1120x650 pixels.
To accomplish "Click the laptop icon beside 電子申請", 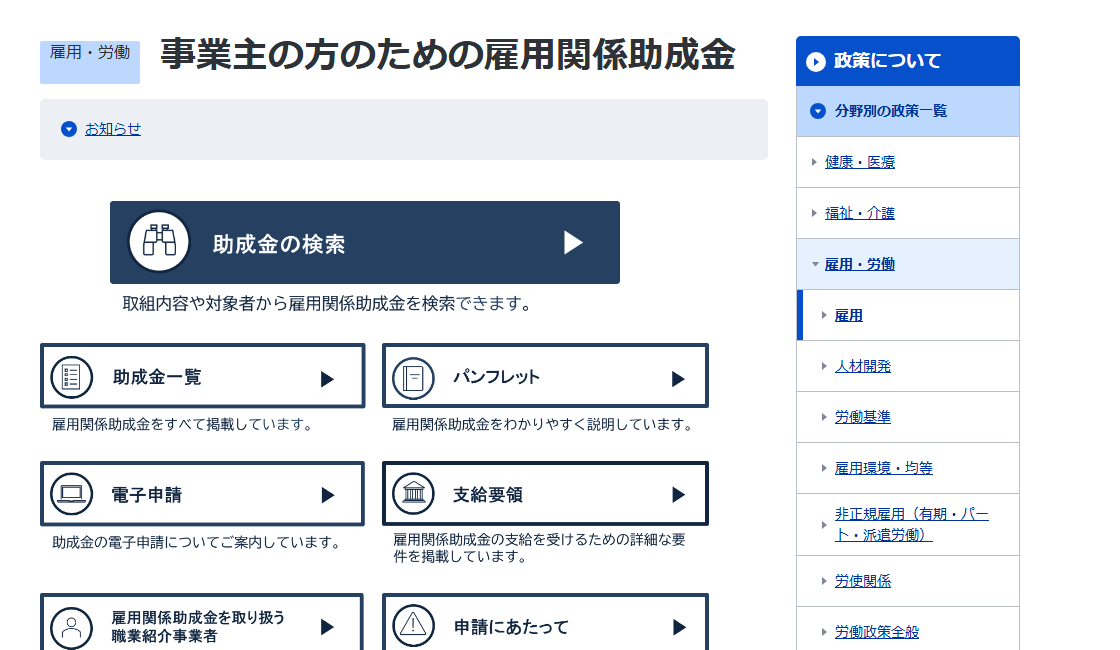I will [71, 494].
